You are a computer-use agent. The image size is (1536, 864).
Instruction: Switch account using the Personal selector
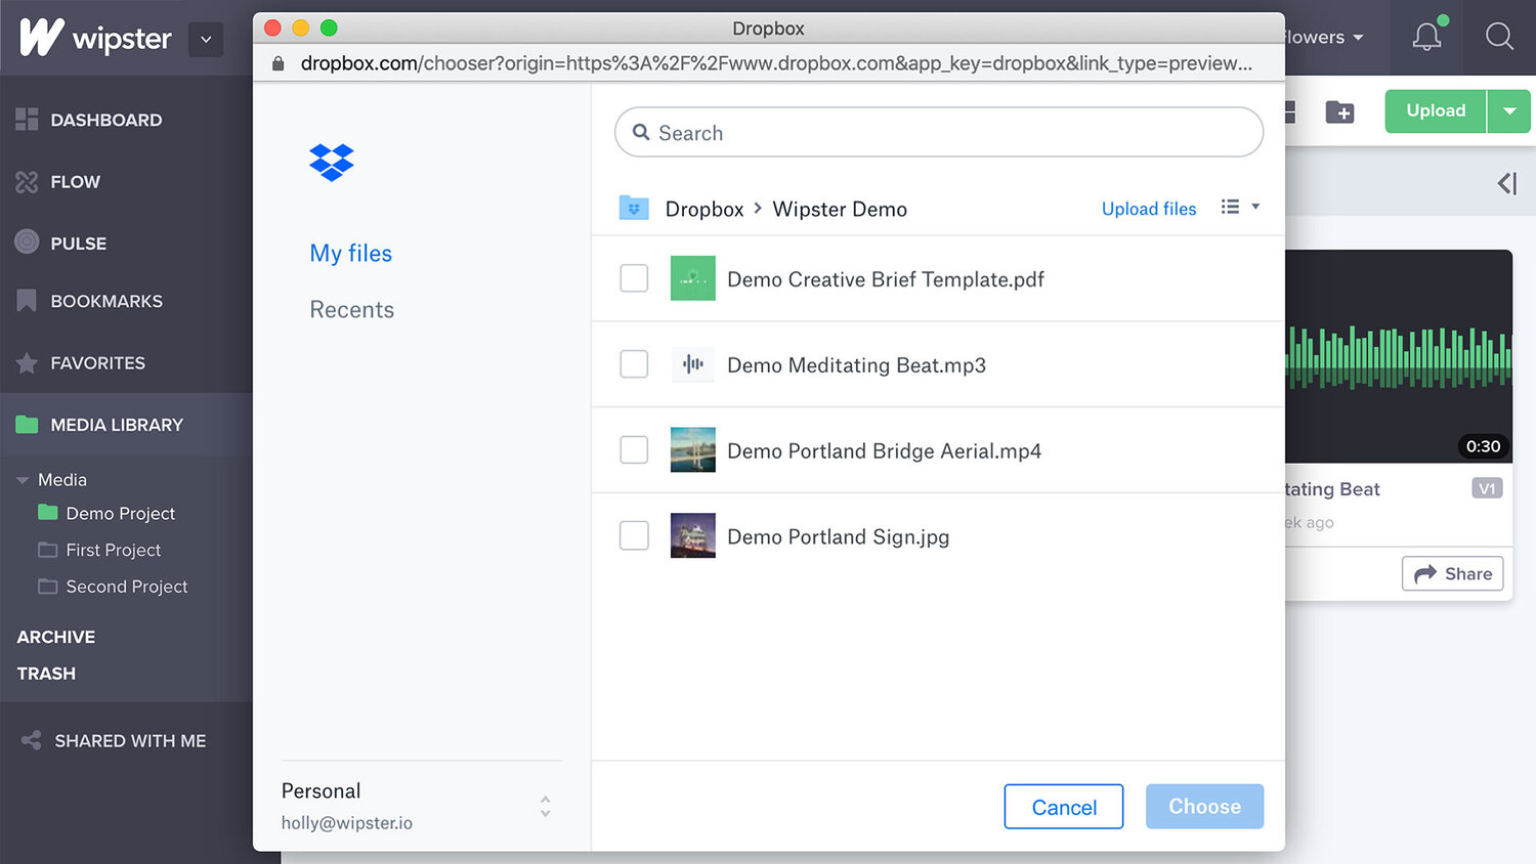[x=545, y=806]
